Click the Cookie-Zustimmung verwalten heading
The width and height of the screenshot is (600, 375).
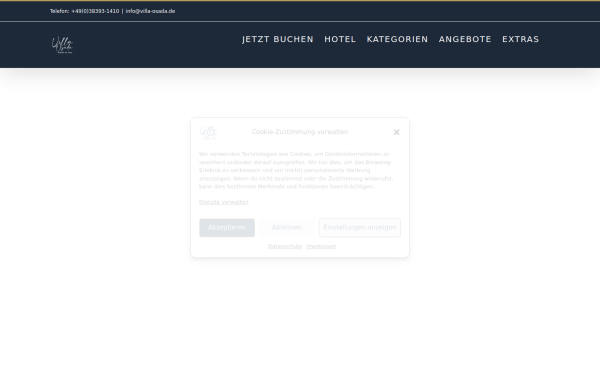click(x=300, y=132)
